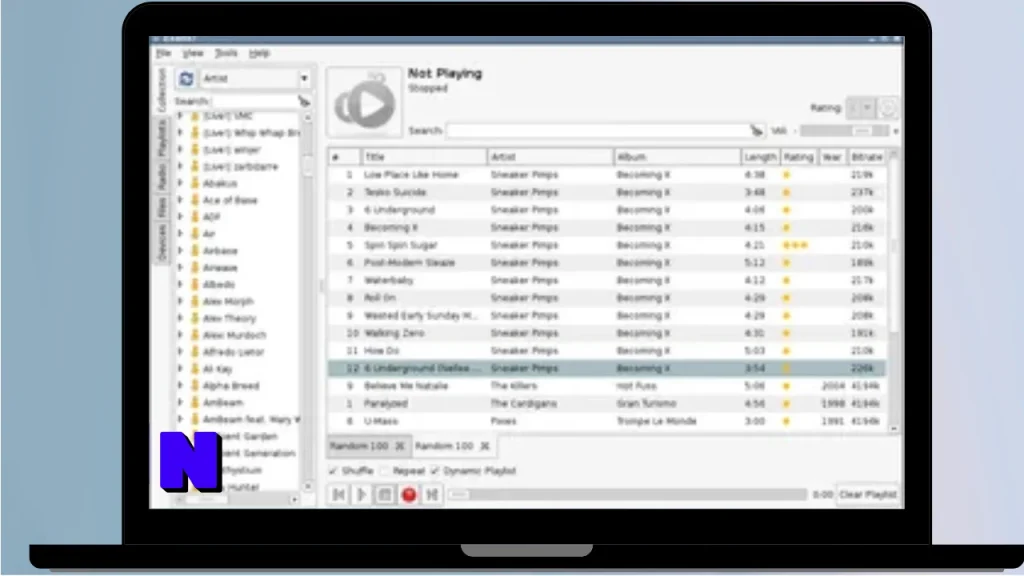1024x576 pixels.
Task: Clear the collection panel search field icon
Action: point(304,101)
